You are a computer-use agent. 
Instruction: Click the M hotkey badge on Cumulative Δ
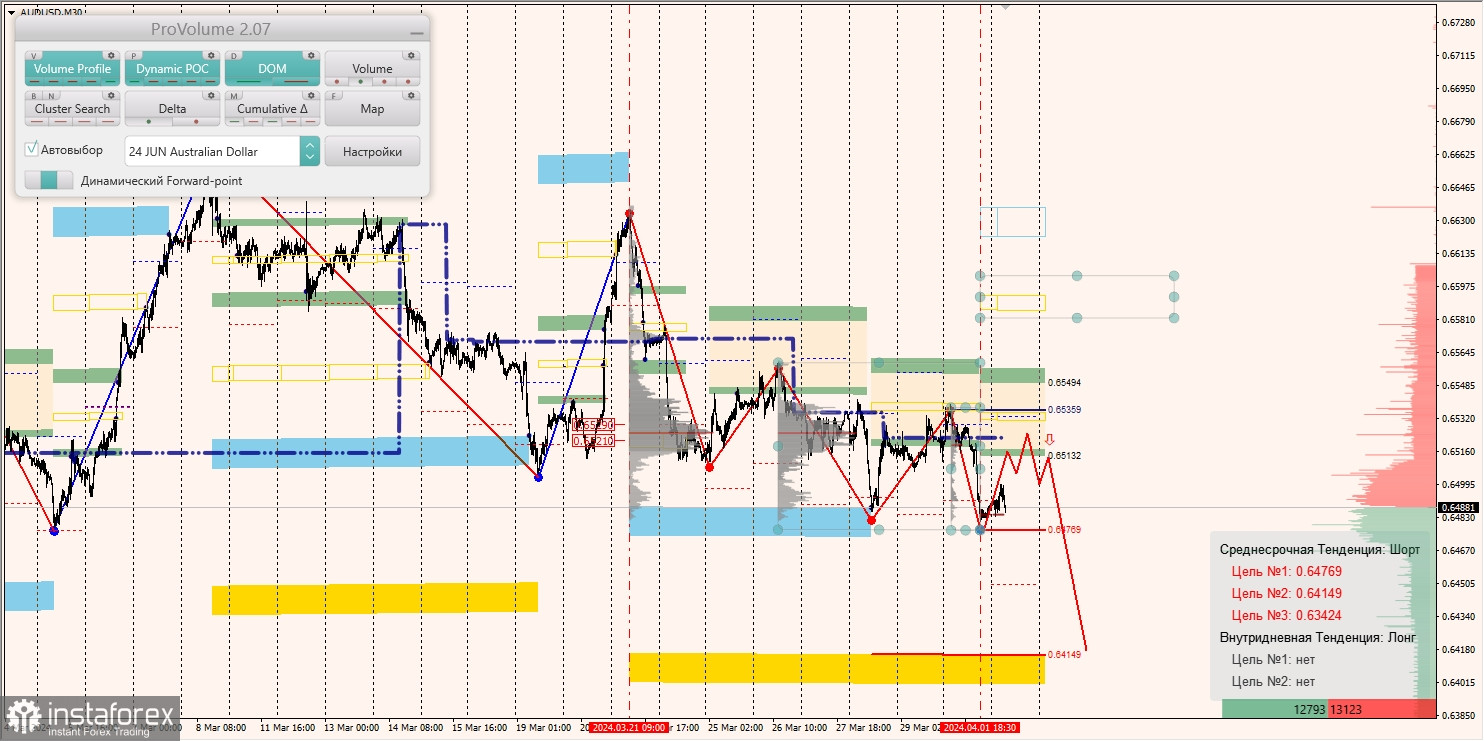tap(235, 96)
